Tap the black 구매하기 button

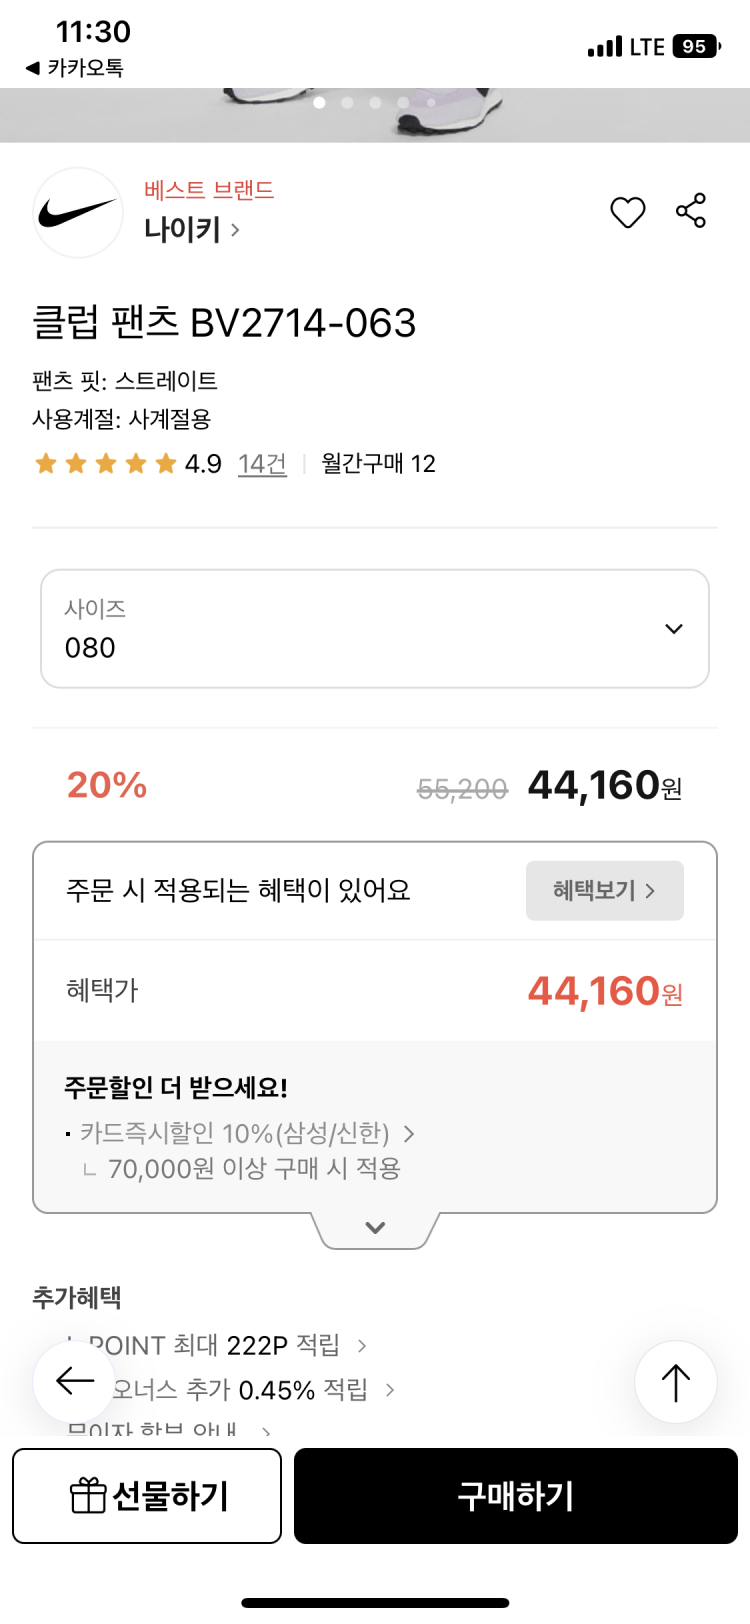516,1496
